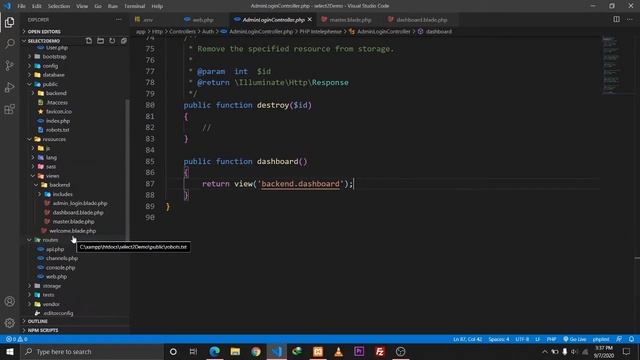Open the Manage gear menu

[x=9, y=323]
